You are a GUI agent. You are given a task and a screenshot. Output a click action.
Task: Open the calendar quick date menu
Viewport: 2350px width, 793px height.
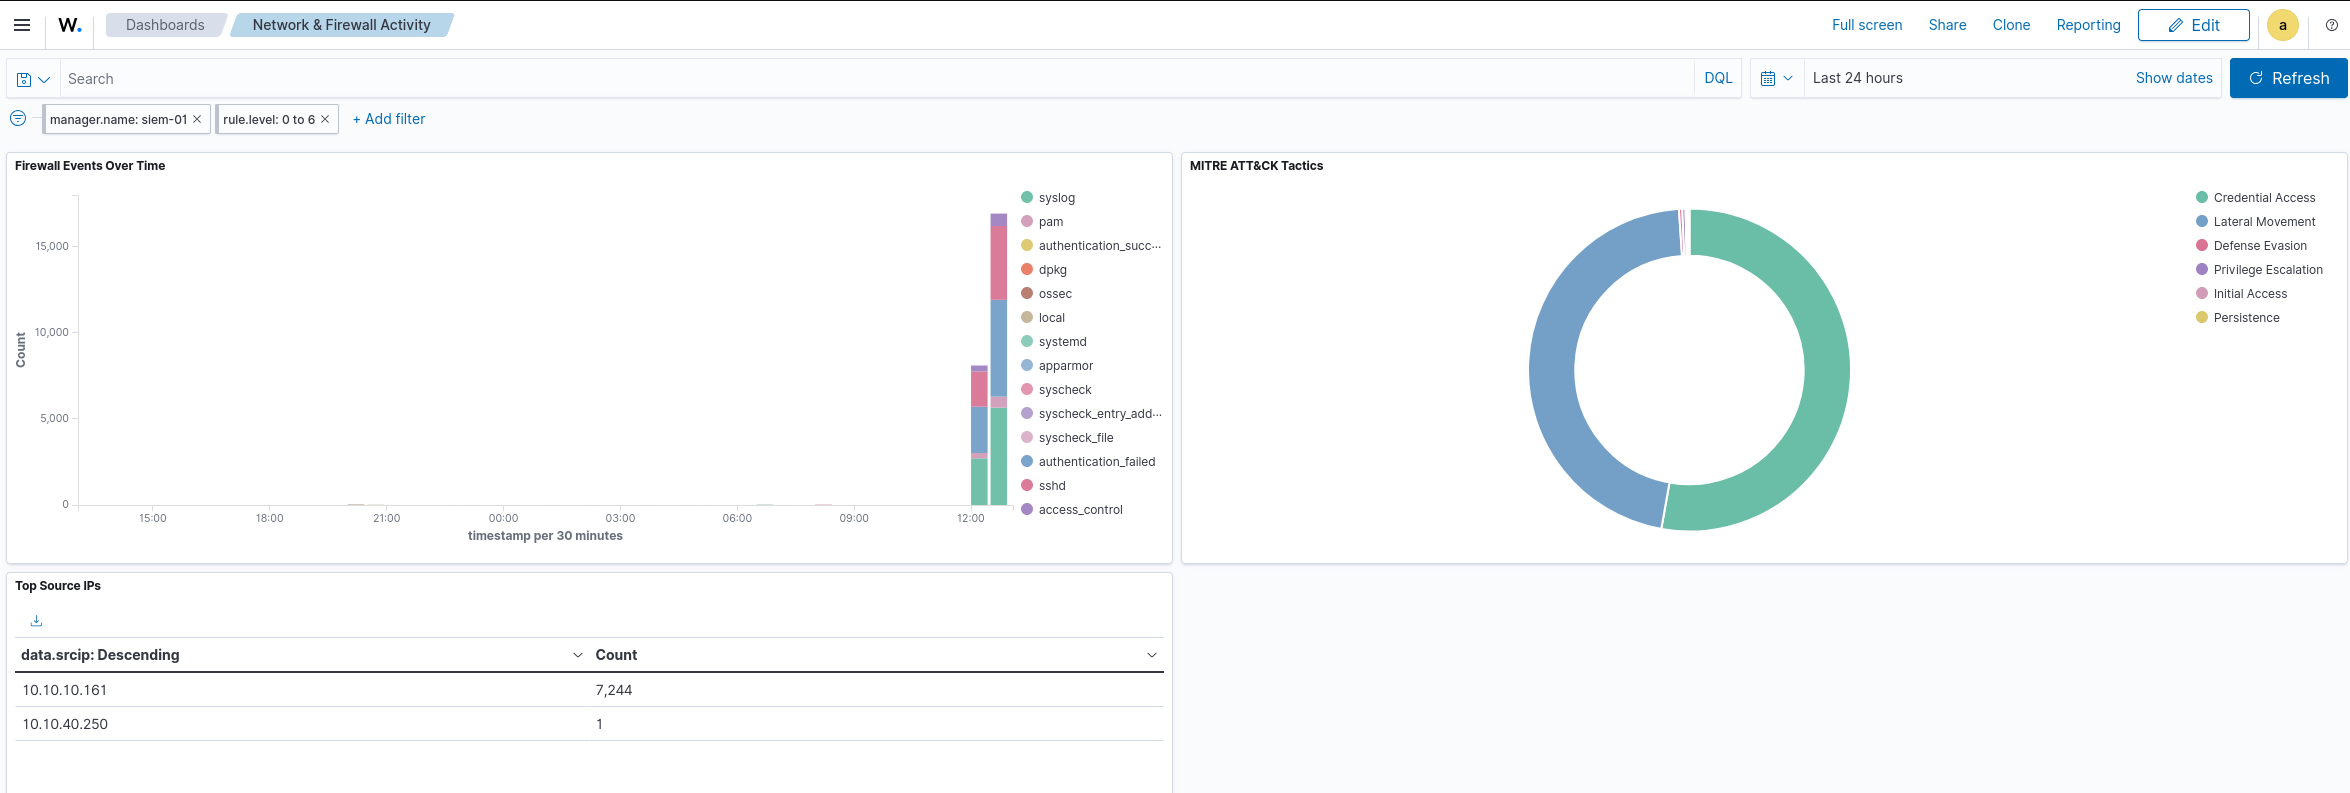1777,78
